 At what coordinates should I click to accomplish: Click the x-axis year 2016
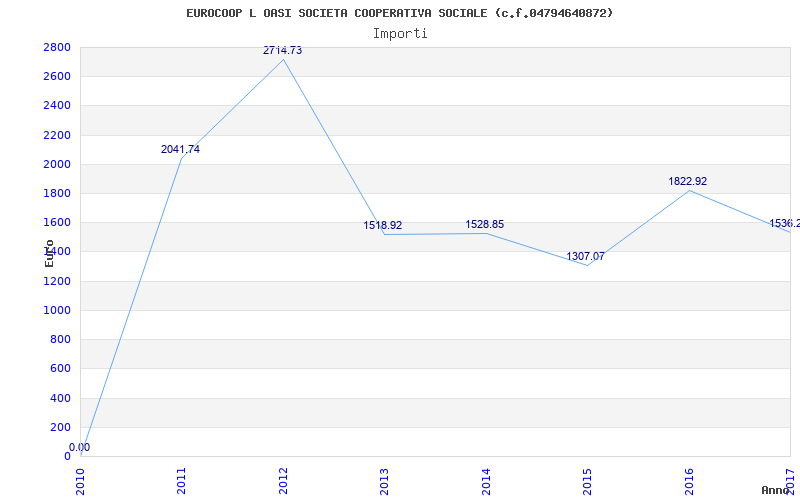click(689, 482)
